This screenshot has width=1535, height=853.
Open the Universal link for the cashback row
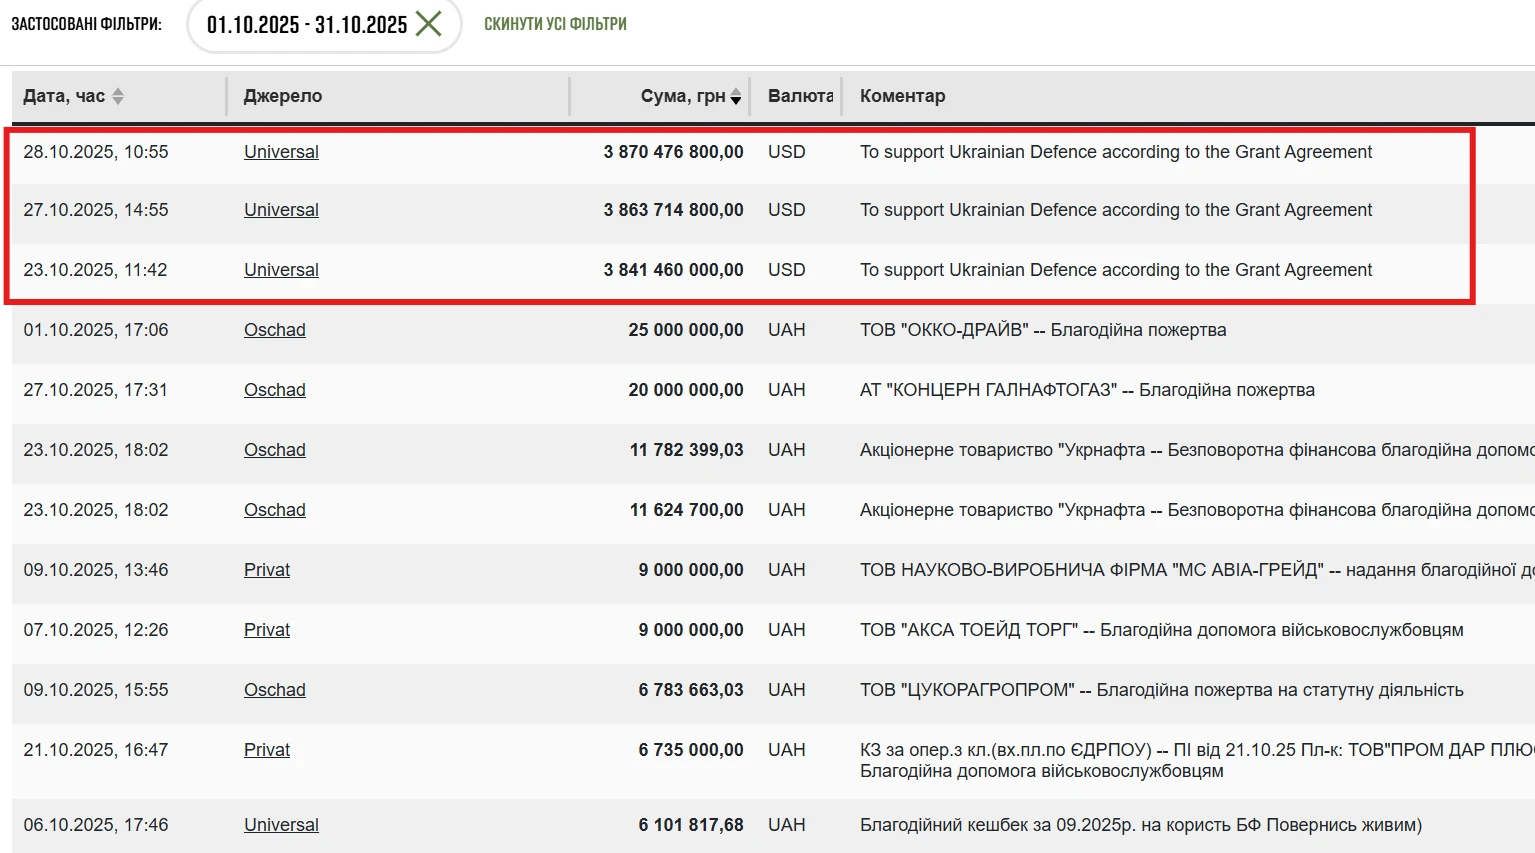[x=281, y=825]
